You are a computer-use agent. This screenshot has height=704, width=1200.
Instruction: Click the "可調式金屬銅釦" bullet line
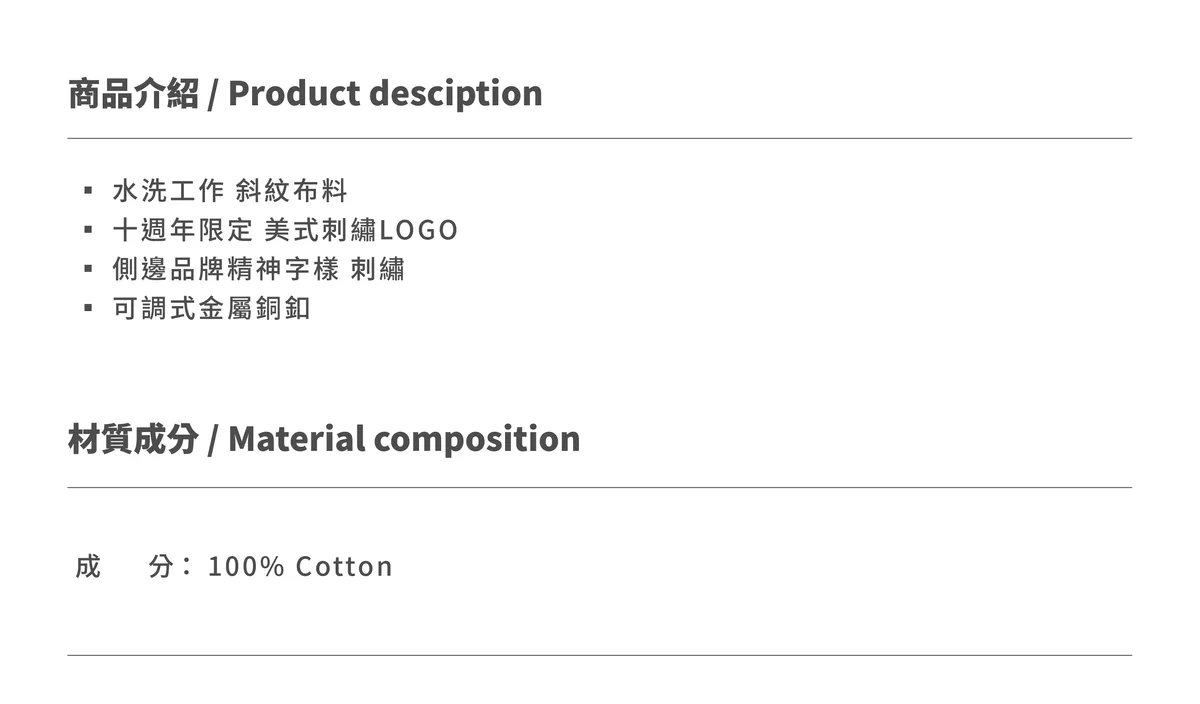(x=212, y=308)
